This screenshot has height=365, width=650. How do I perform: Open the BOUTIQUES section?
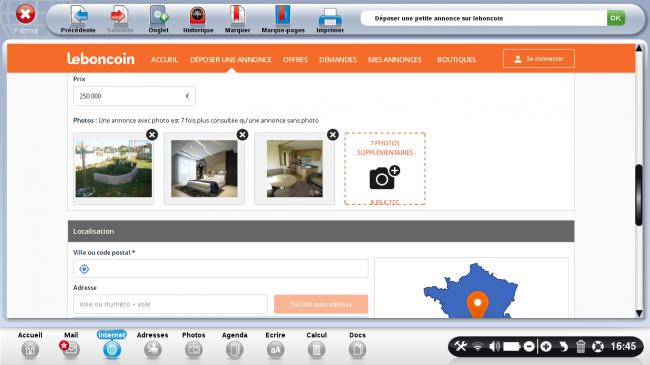[456, 60]
